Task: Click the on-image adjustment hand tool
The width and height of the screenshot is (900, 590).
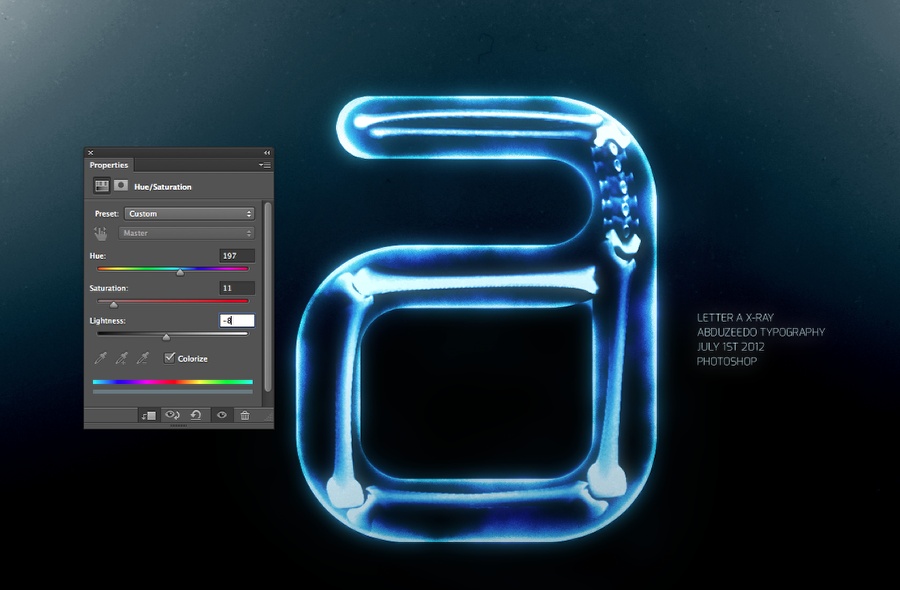Action: (100, 233)
